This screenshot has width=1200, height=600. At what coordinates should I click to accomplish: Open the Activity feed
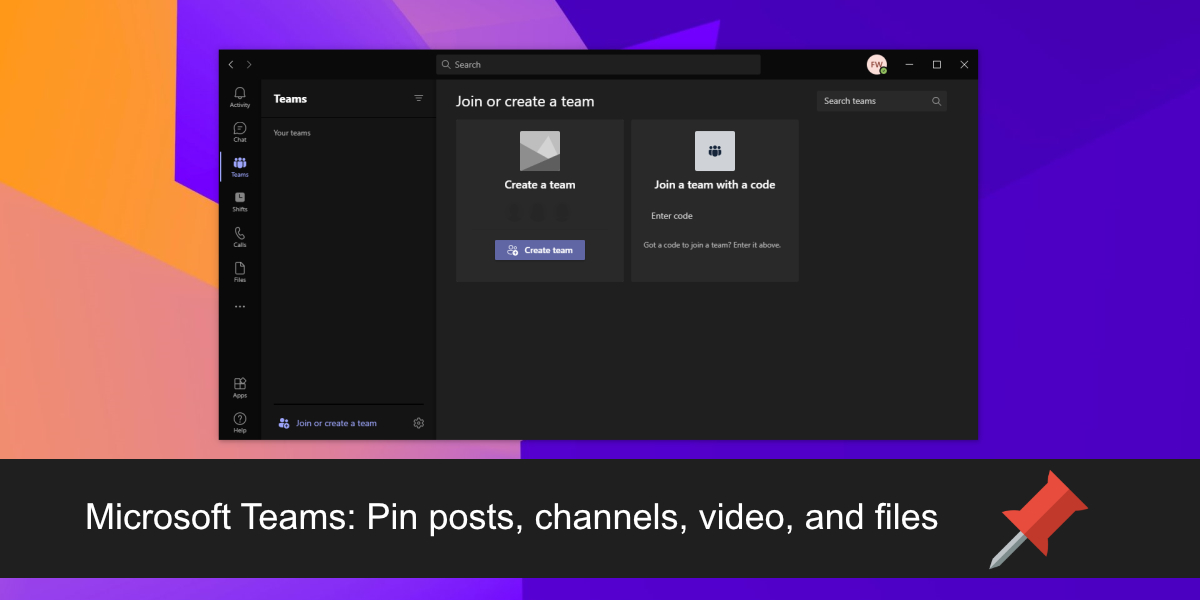tap(239, 95)
